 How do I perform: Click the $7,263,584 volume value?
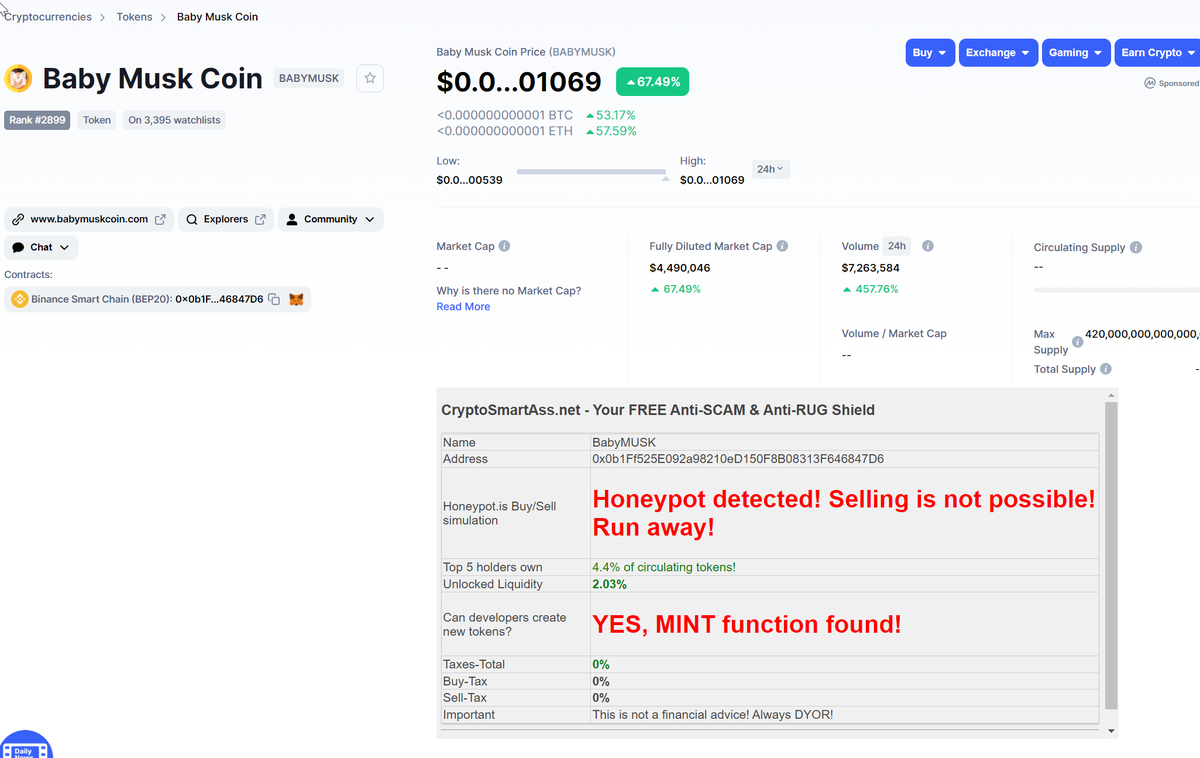[x=871, y=268]
